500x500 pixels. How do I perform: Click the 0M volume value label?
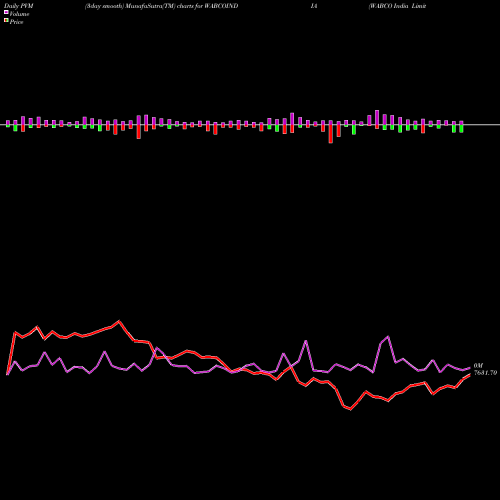pos(478,366)
